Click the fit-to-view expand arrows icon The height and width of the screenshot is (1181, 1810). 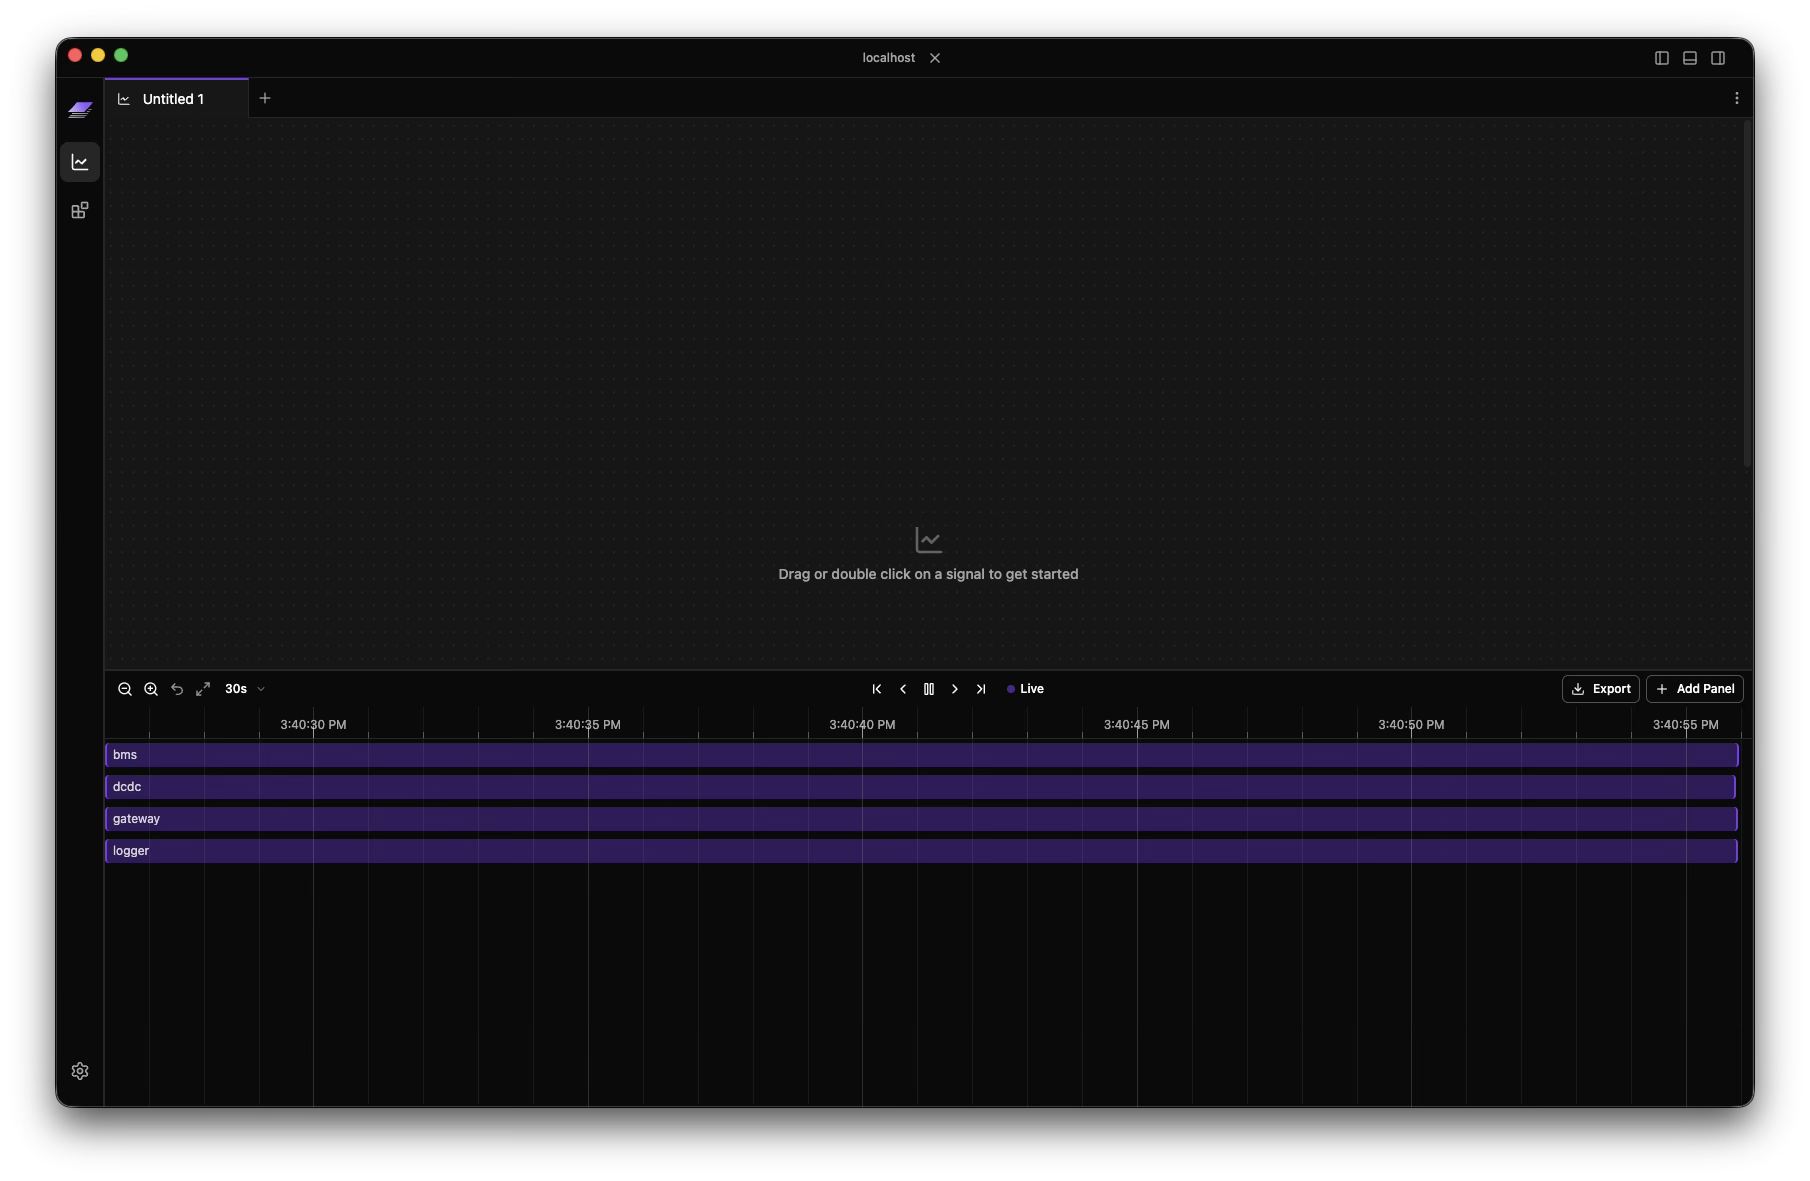coord(203,689)
